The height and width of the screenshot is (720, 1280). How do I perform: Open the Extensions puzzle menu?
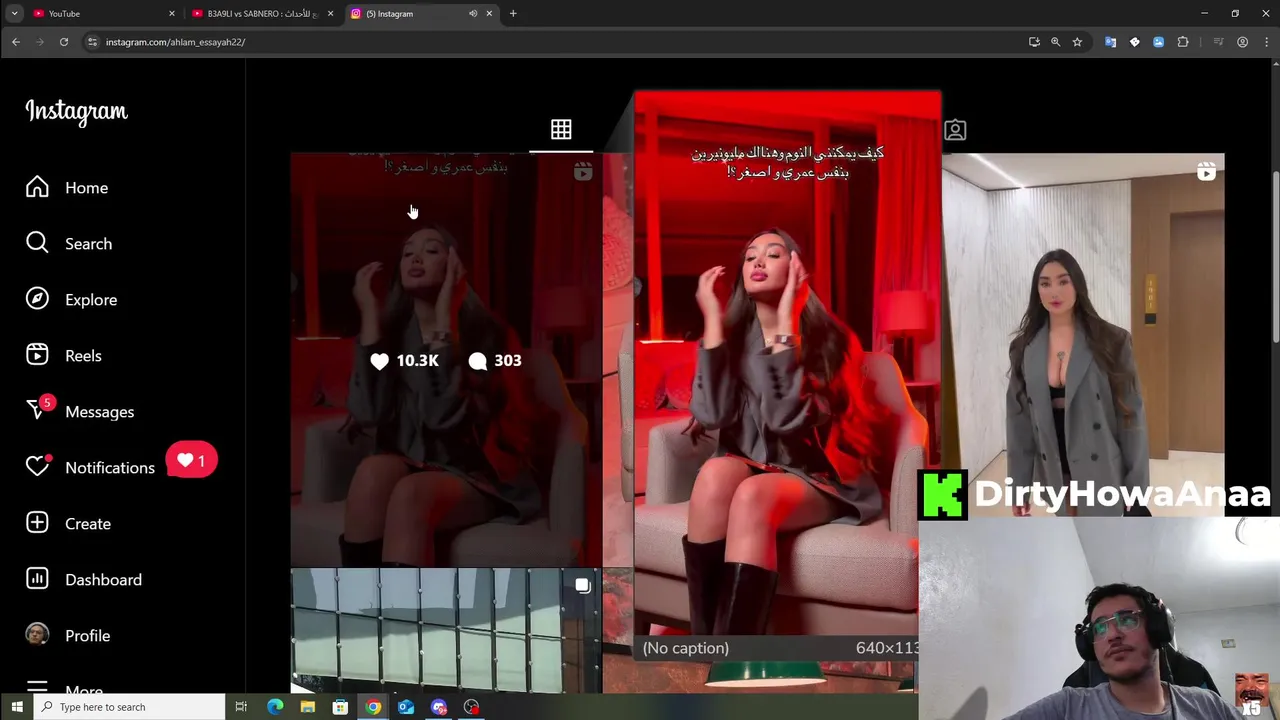[x=1183, y=42]
